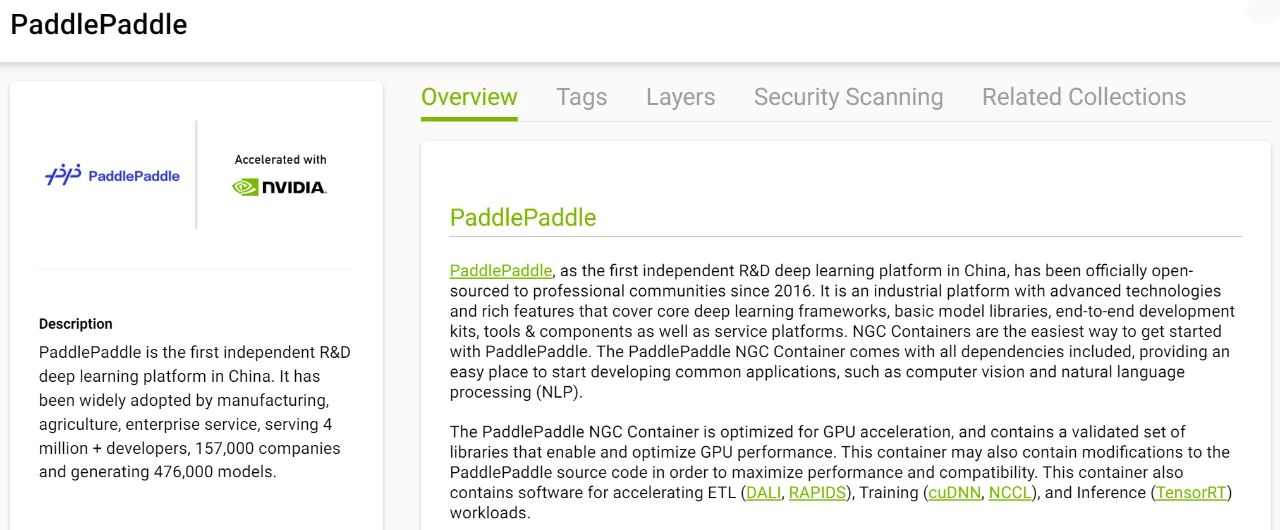1280x530 pixels.
Task: Click the NVIDIA logo icon
Action: tap(280, 187)
